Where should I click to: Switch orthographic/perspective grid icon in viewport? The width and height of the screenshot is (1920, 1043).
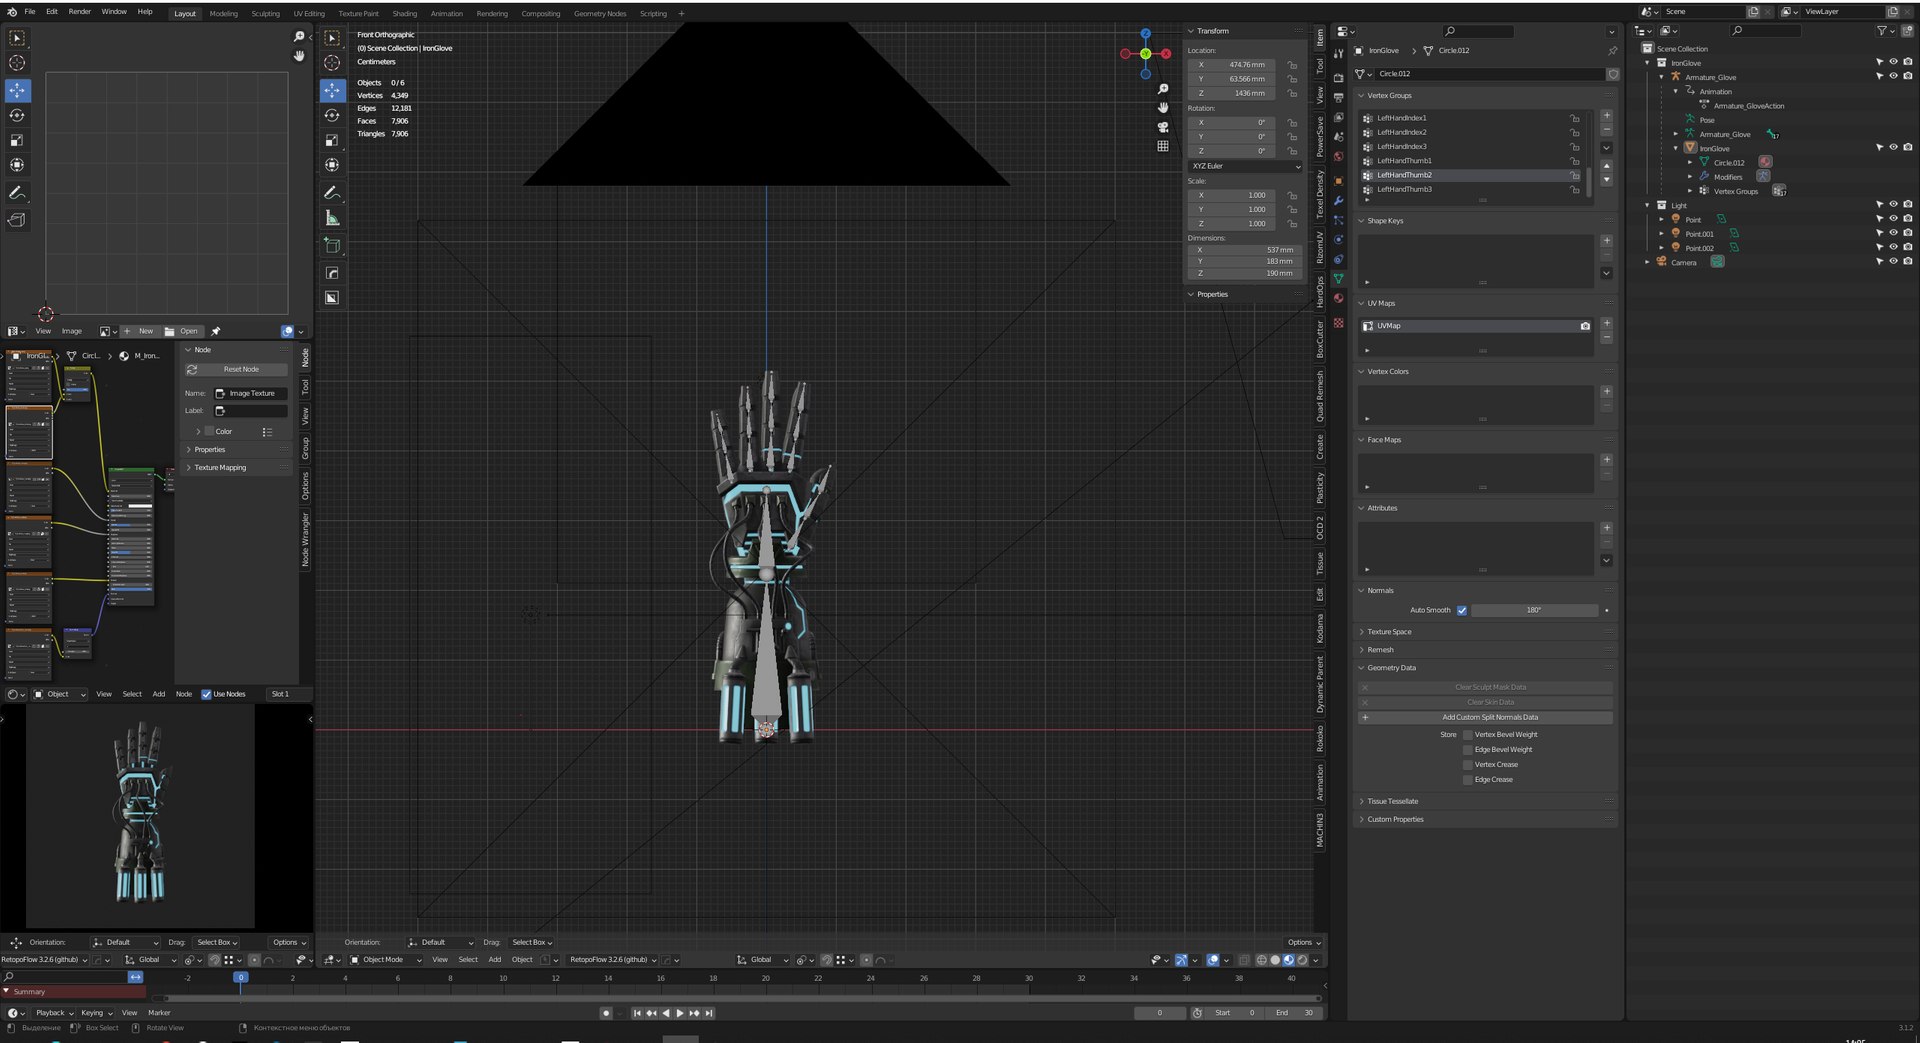click(1163, 146)
